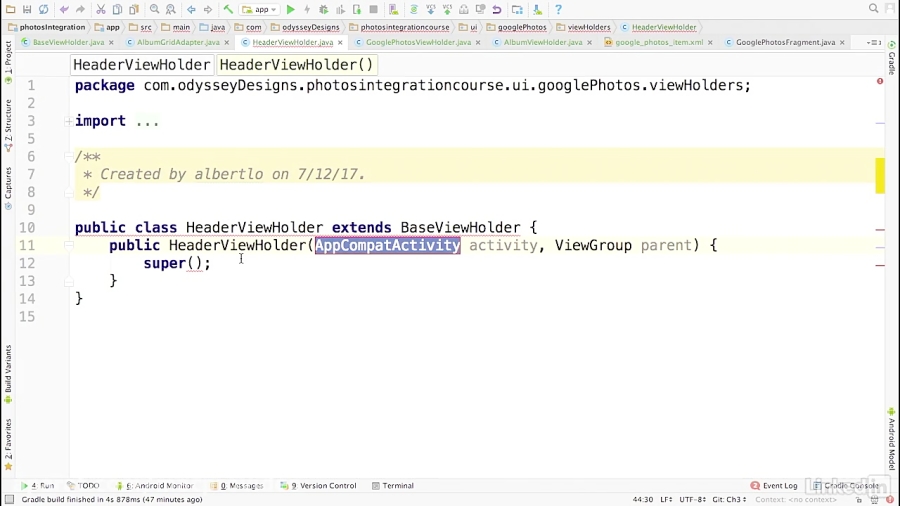Show hidden tabs list dropdown

coord(874,42)
